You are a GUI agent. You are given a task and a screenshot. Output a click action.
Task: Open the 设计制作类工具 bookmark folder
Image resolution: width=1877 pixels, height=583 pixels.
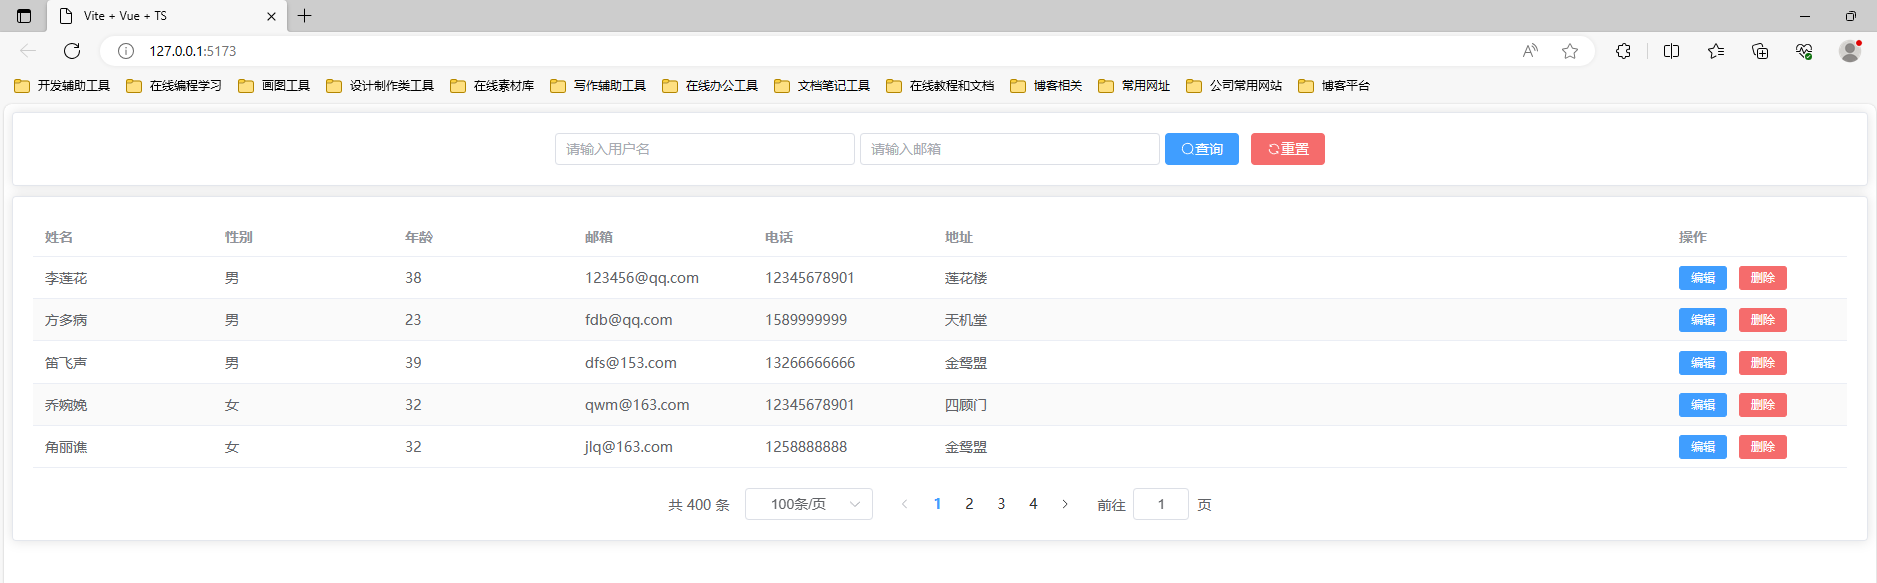[x=380, y=86]
